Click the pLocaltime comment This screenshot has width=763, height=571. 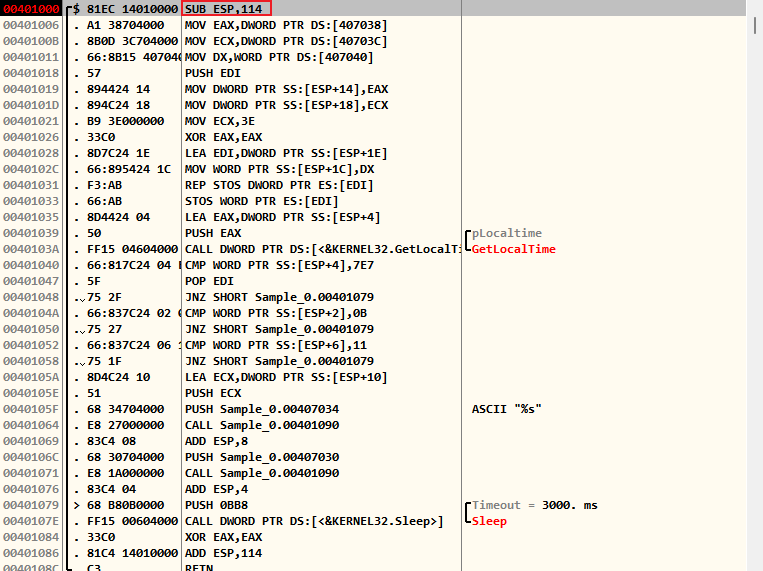click(507, 233)
